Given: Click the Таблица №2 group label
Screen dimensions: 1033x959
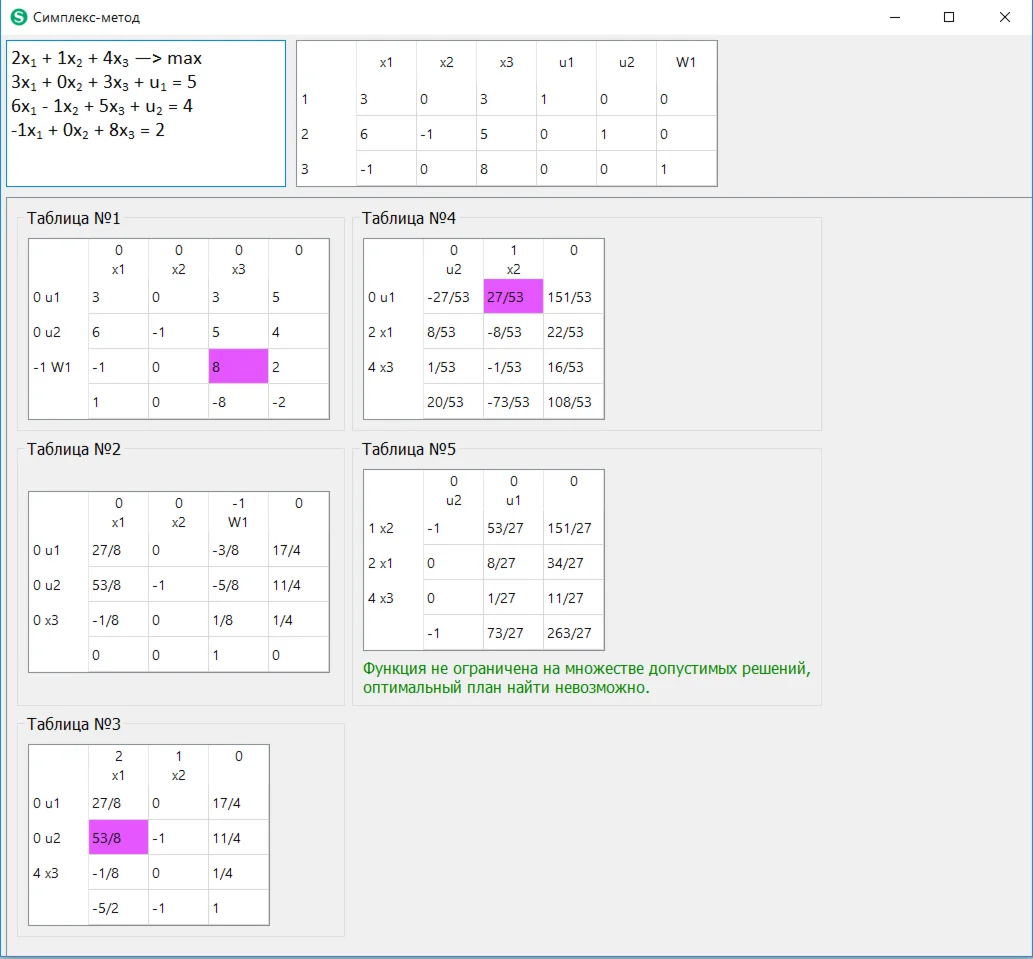Looking at the screenshot, I should click(x=74, y=450).
